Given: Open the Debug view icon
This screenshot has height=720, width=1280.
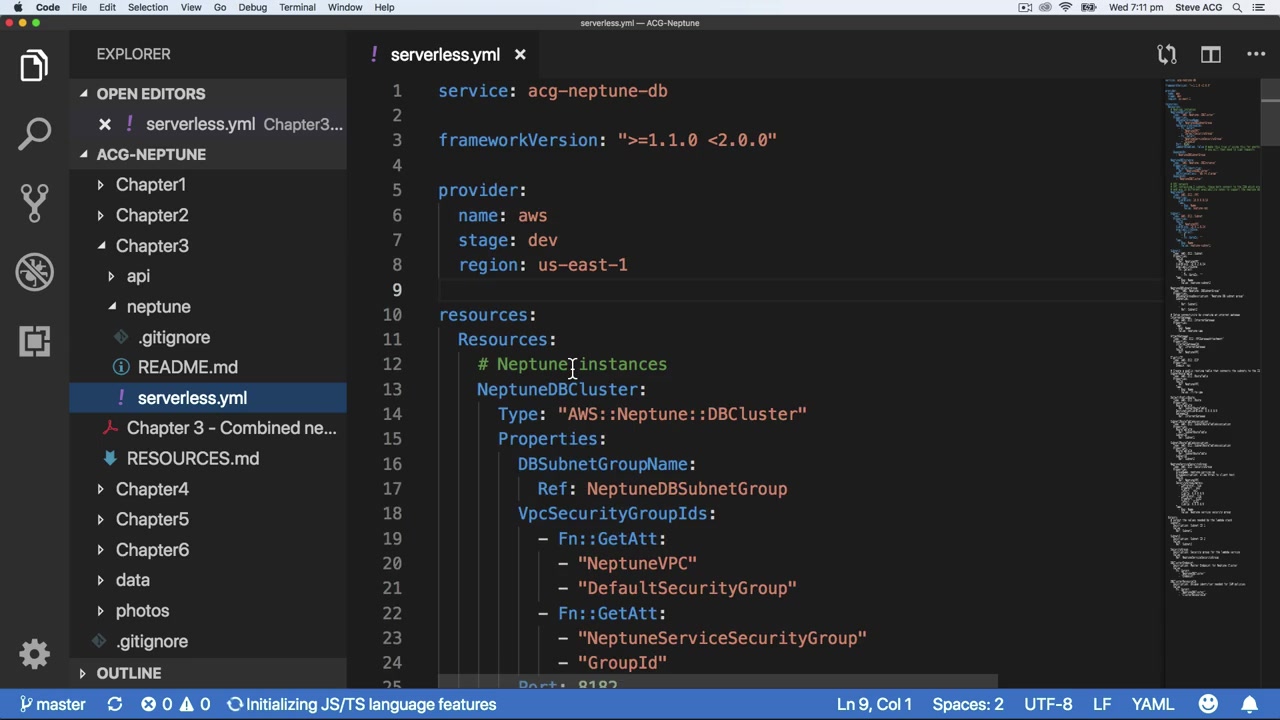Looking at the screenshot, I should (x=34, y=272).
